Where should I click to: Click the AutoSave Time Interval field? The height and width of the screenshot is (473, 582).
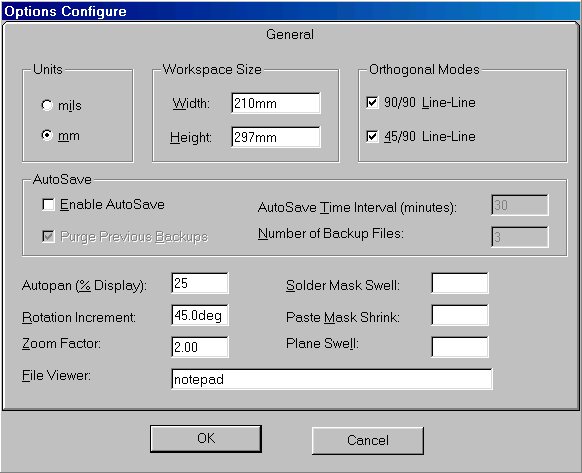[x=520, y=205]
